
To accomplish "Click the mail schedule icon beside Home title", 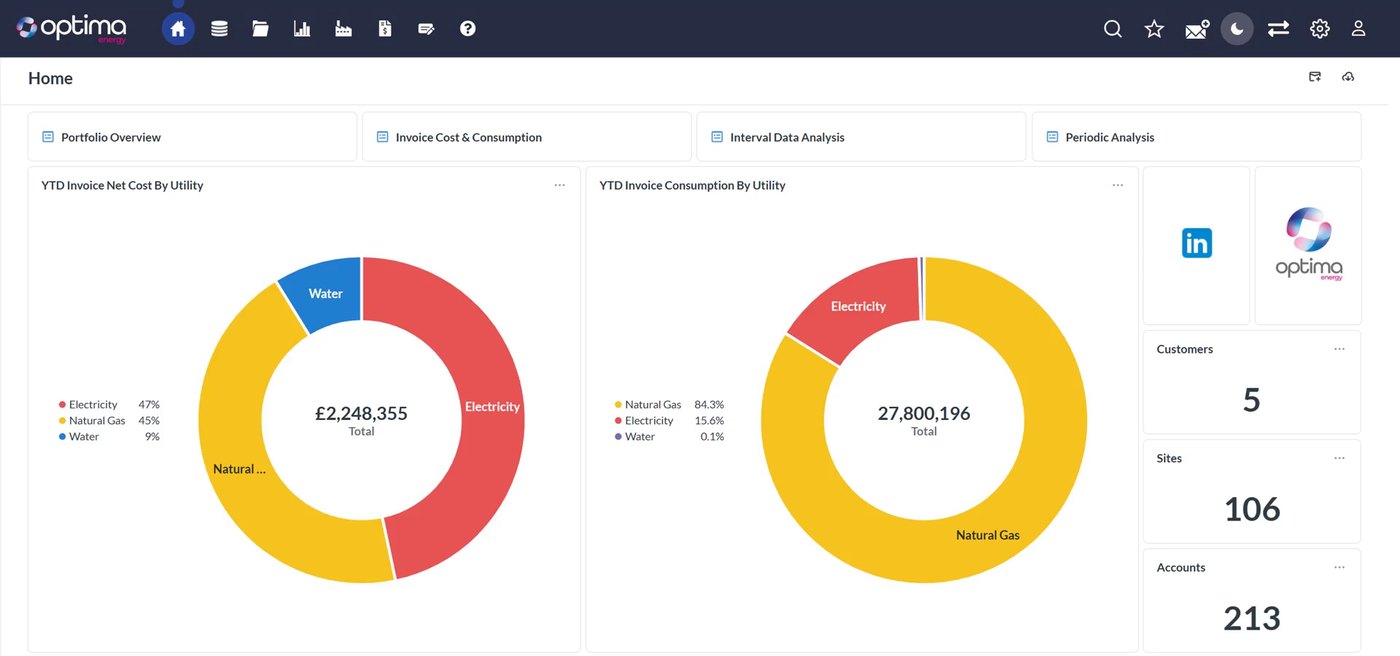I will [1315, 77].
